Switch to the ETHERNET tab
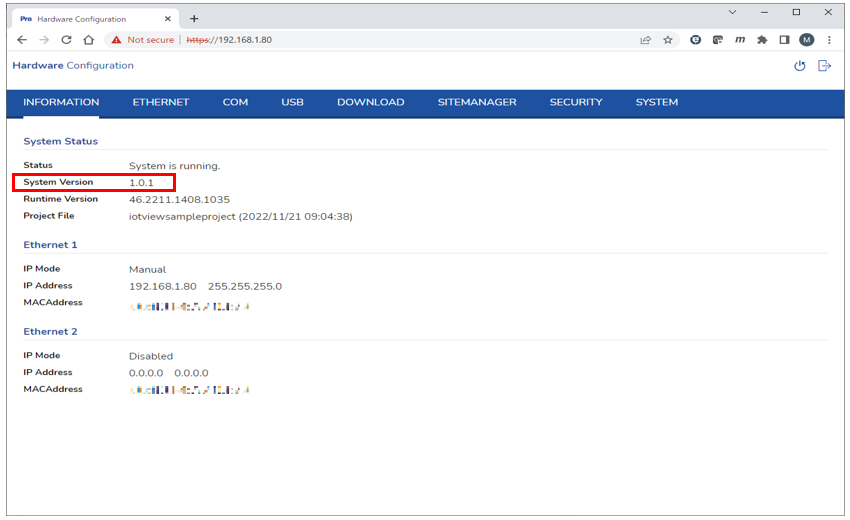850x520 pixels. tap(161, 102)
